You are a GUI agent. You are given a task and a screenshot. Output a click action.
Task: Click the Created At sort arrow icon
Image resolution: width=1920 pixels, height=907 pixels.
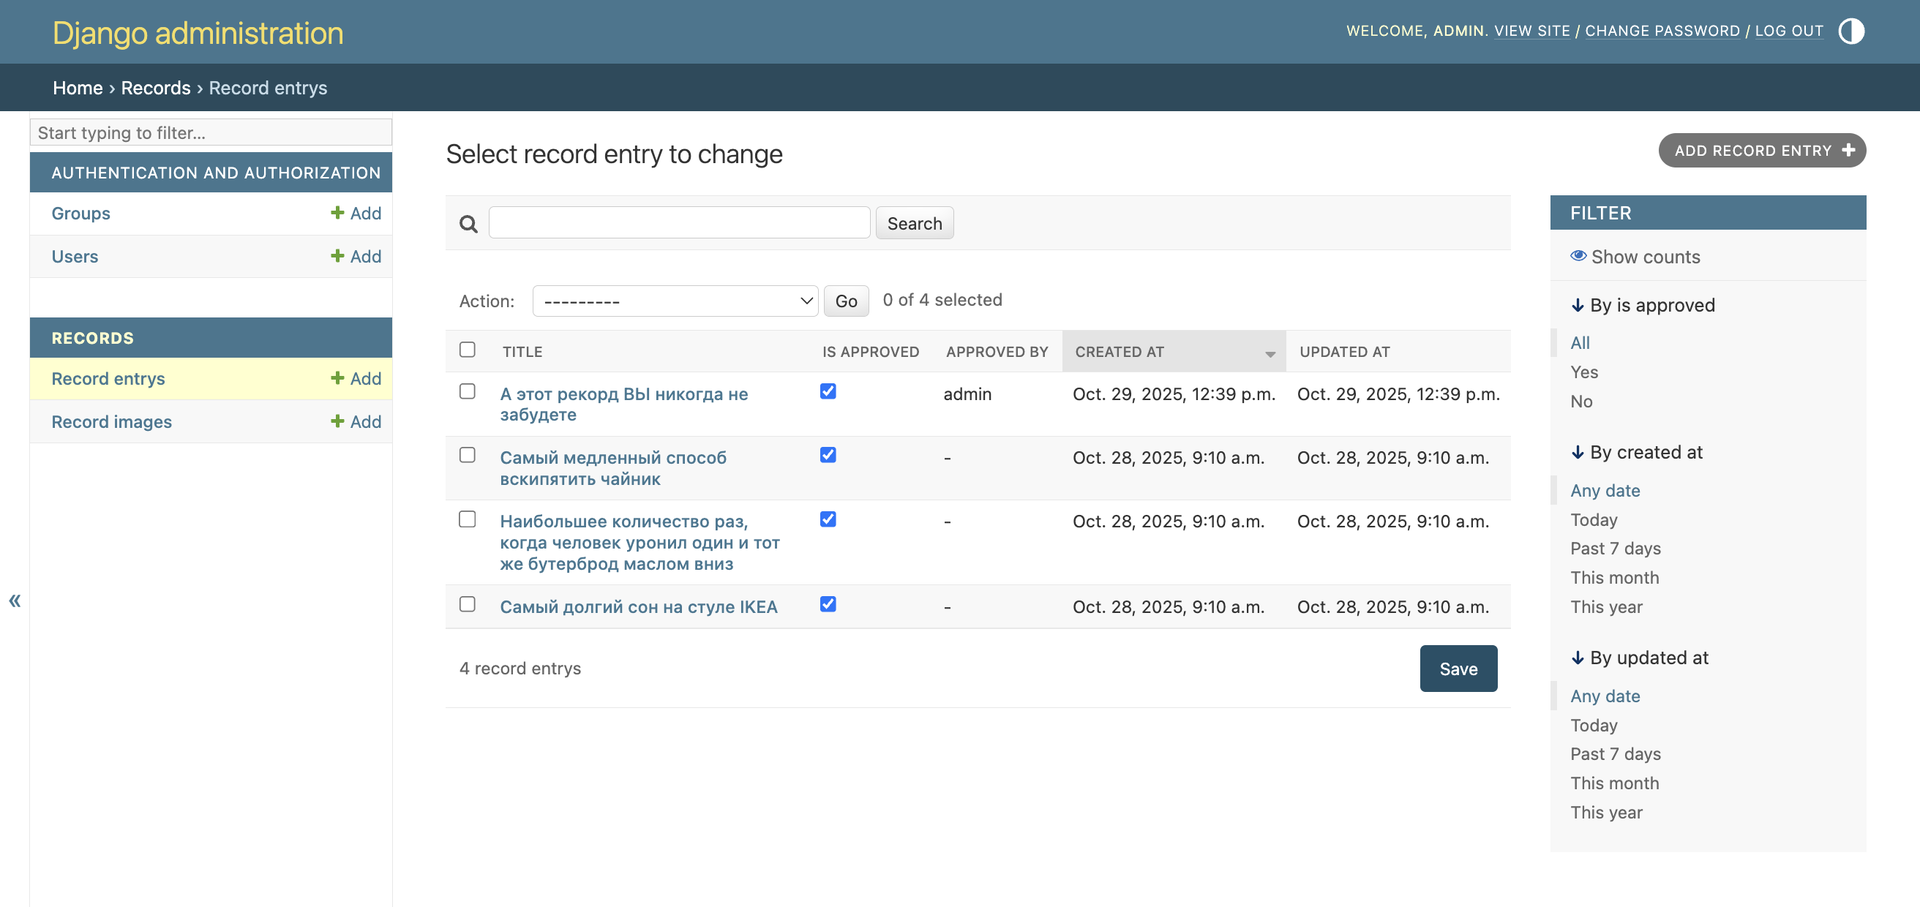1269,354
